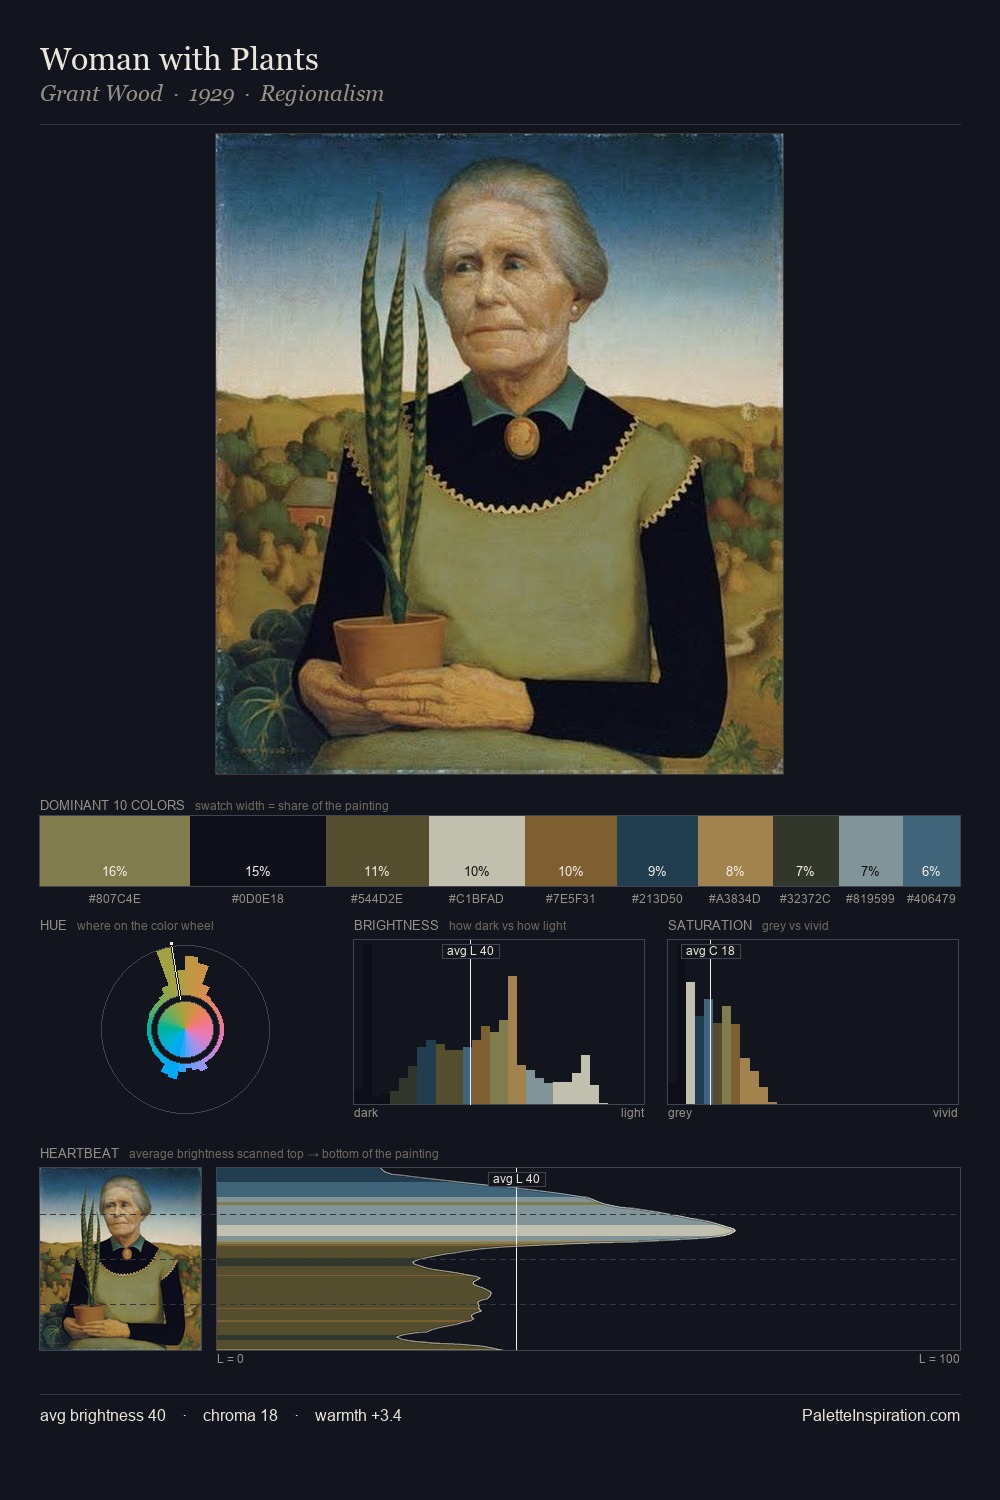Click the heartbeat brightness profile chart
Viewport: 1000px width, 1500px height.
tap(588, 1259)
